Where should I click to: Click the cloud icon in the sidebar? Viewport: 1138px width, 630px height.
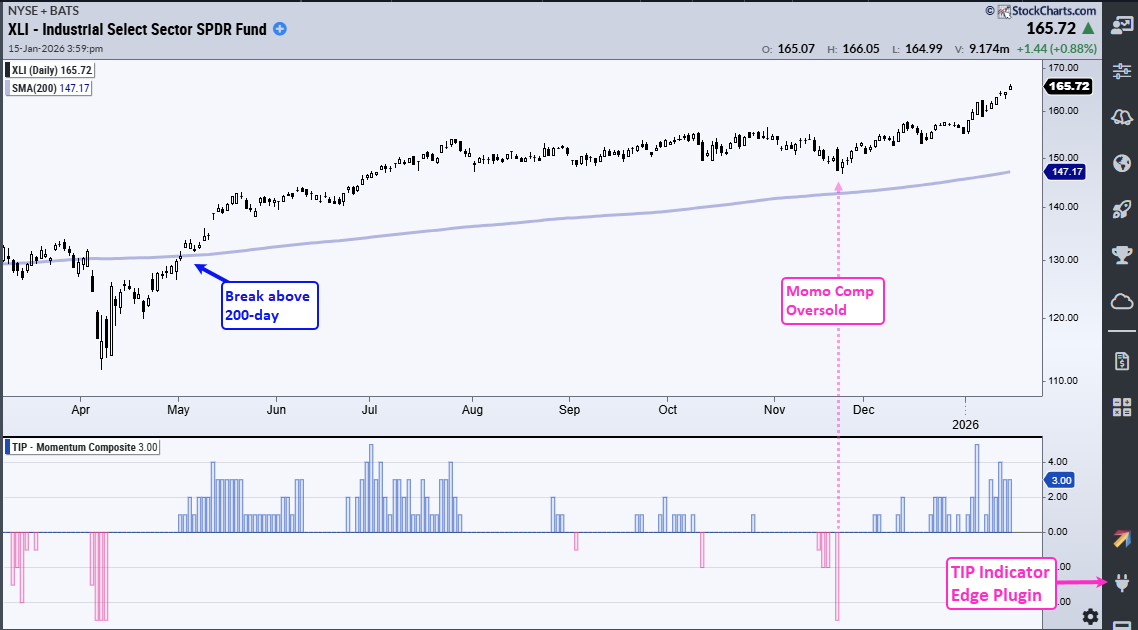pos(1121,301)
